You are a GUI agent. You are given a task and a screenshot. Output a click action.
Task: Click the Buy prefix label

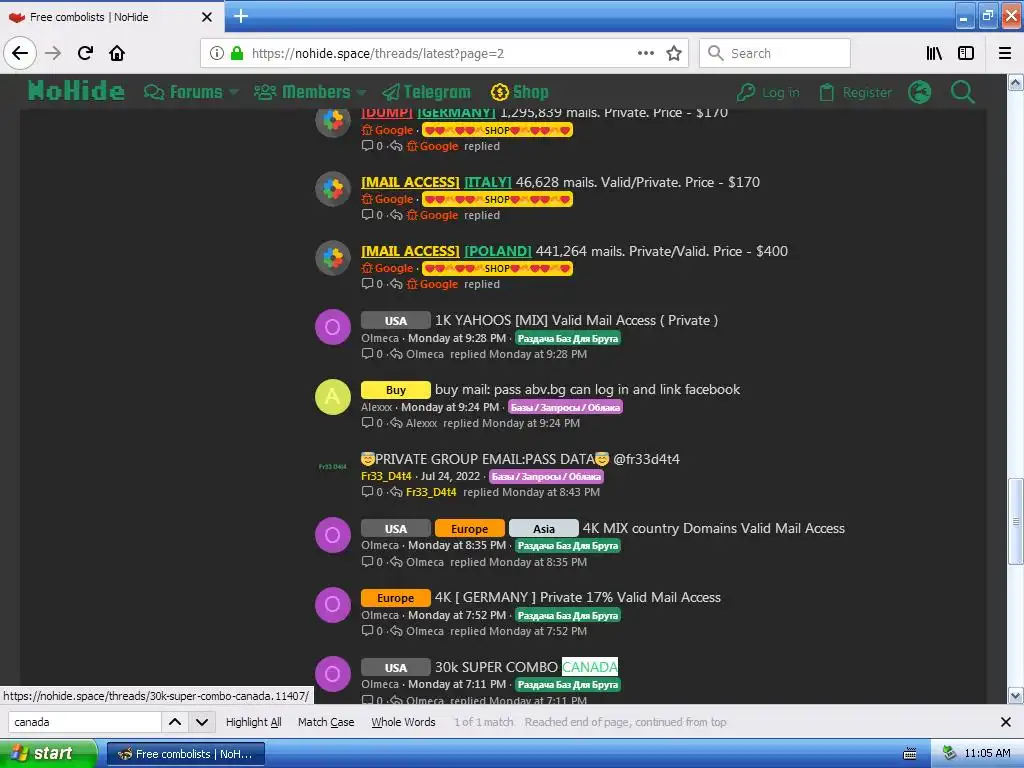click(396, 390)
